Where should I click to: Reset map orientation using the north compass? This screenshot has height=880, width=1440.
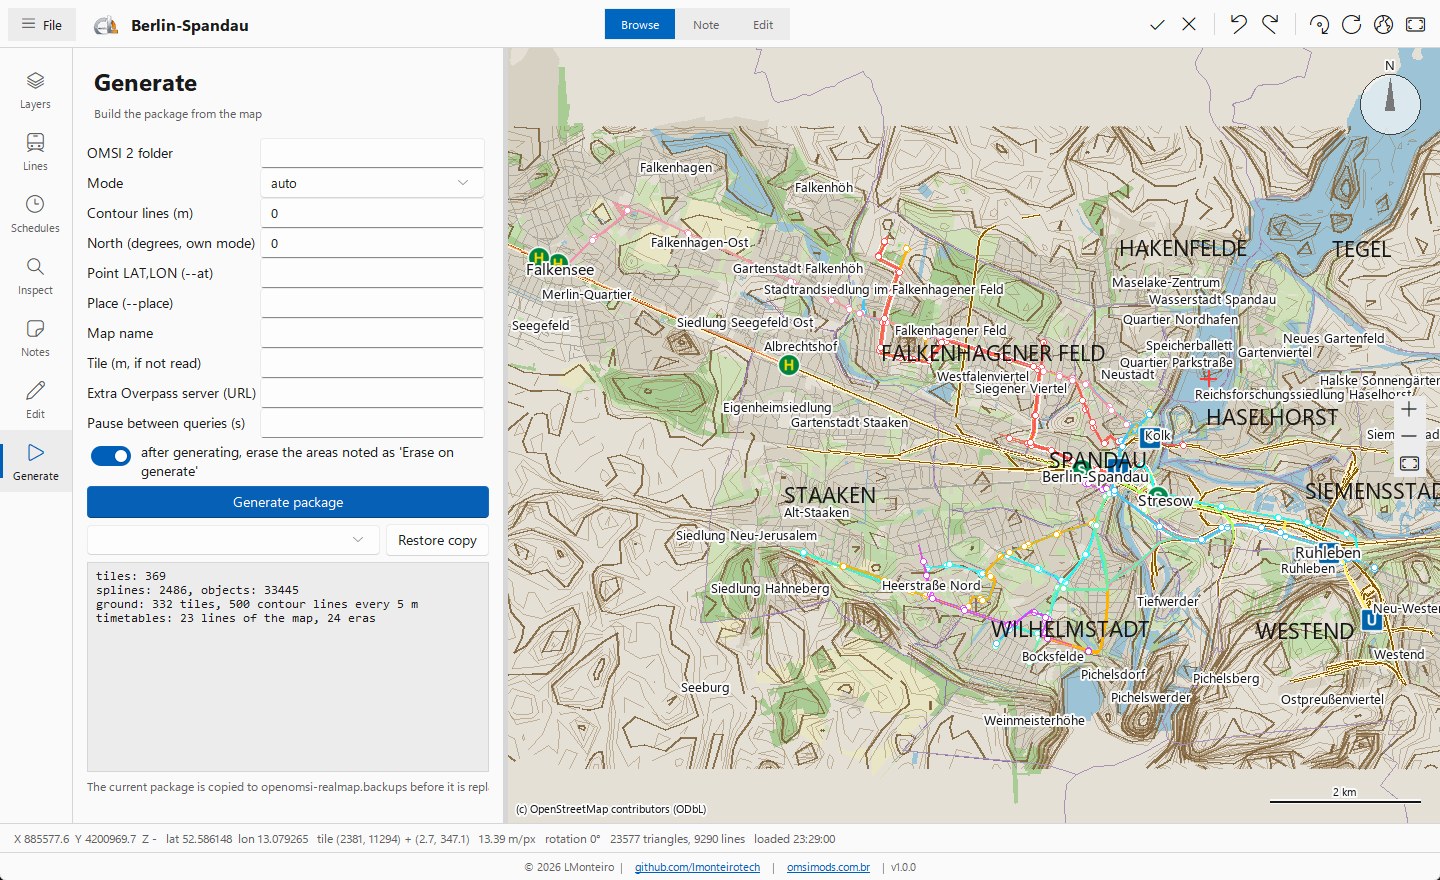point(1390,104)
